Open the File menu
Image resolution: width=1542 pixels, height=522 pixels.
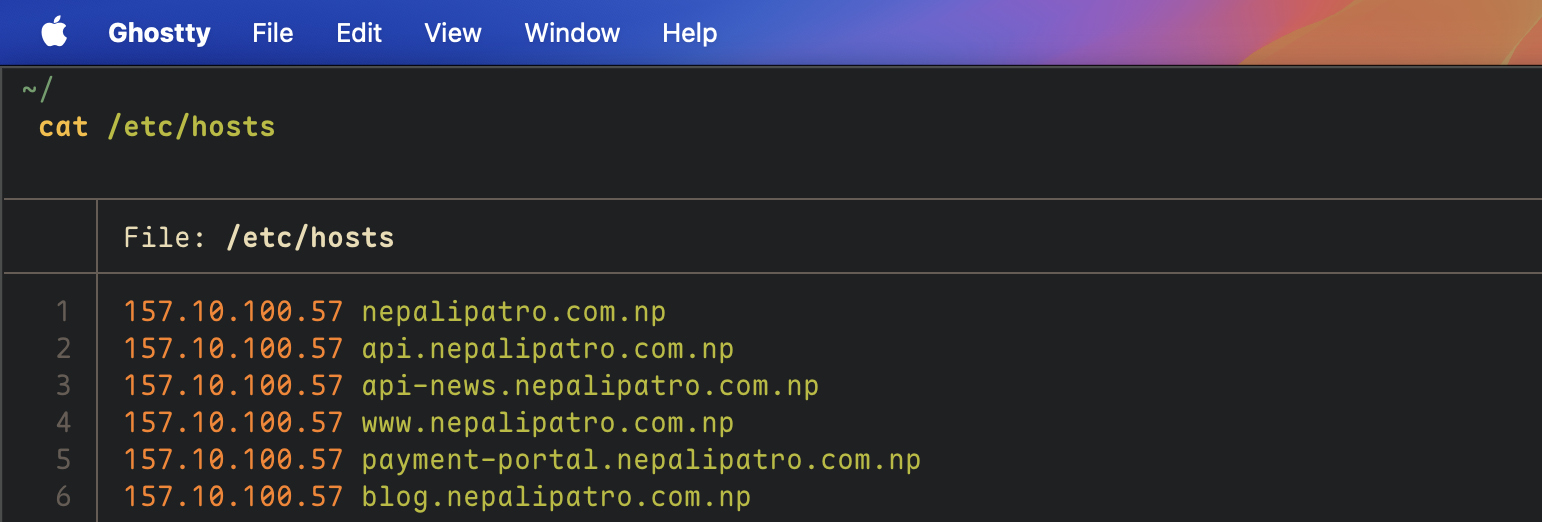point(273,33)
